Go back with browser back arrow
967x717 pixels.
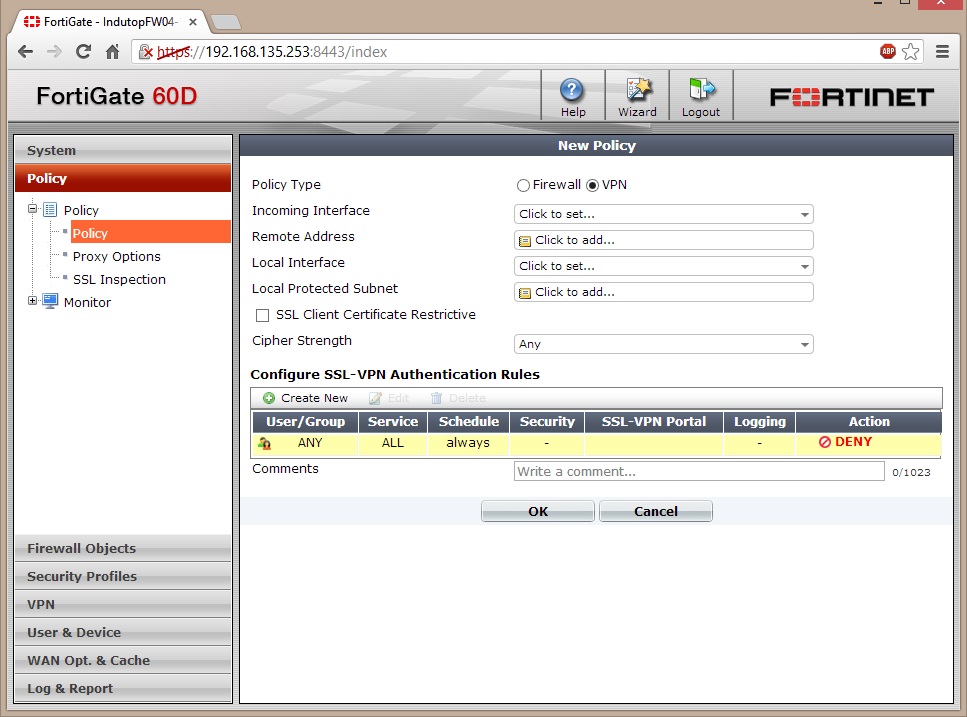coord(25,52)
